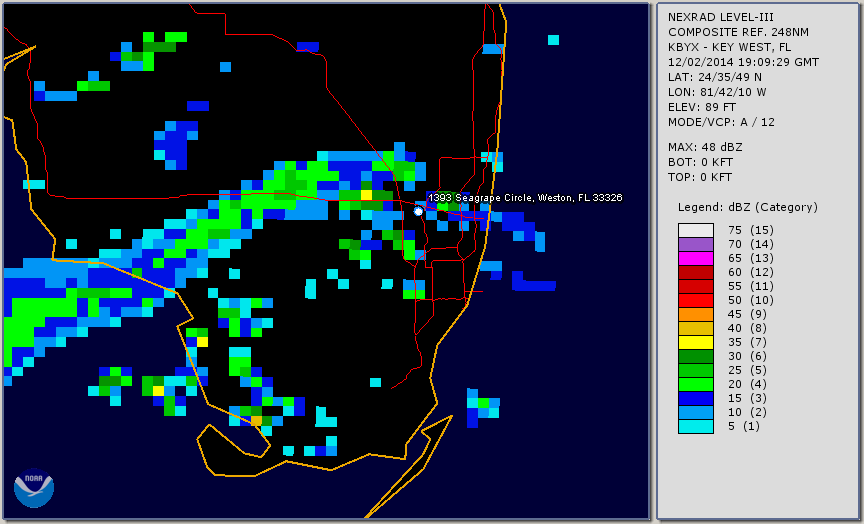
Task: Click the white location marker at Weston
Action: pos(418,211)
